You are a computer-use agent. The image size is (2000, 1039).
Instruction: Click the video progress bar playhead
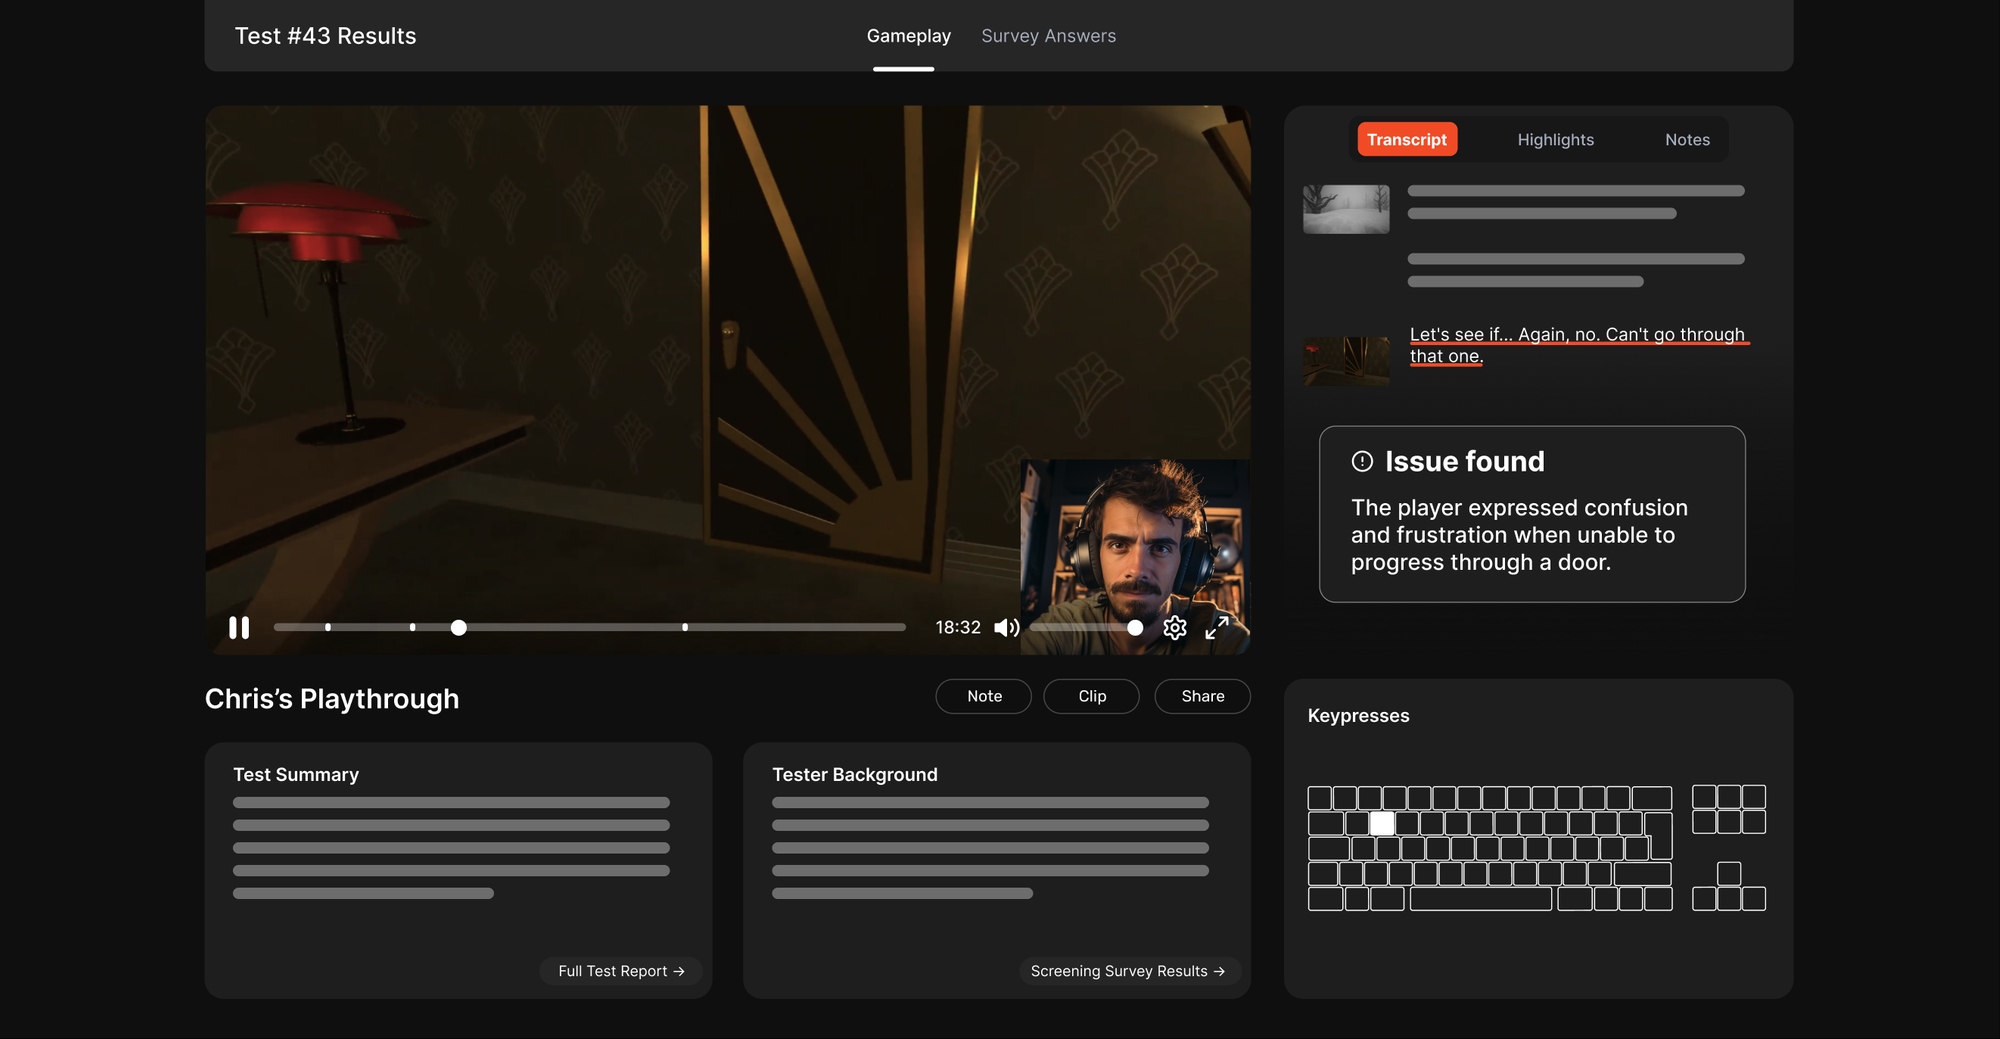[458, 627]
